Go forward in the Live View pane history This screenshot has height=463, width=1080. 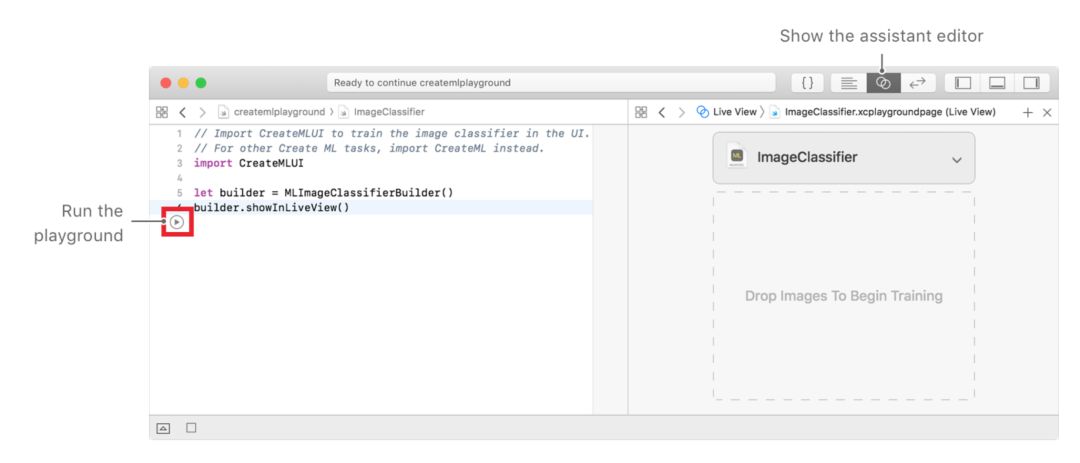680,112
